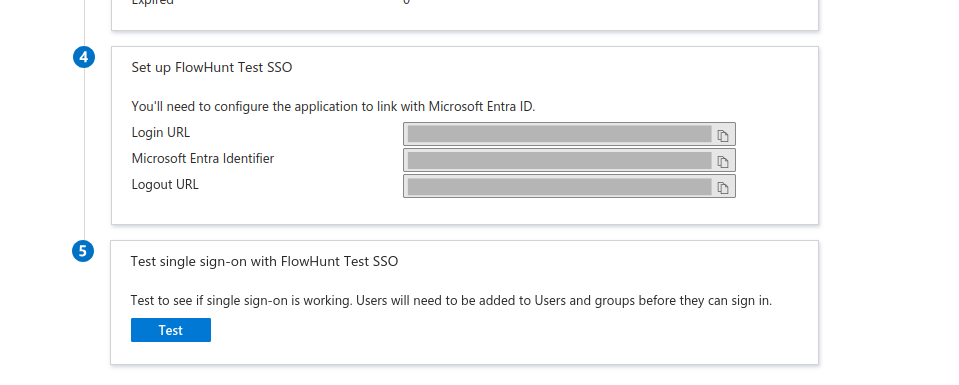
Task: Click the 'Logout URL' label
Action: pyautogui.click(x=165, y=184)
